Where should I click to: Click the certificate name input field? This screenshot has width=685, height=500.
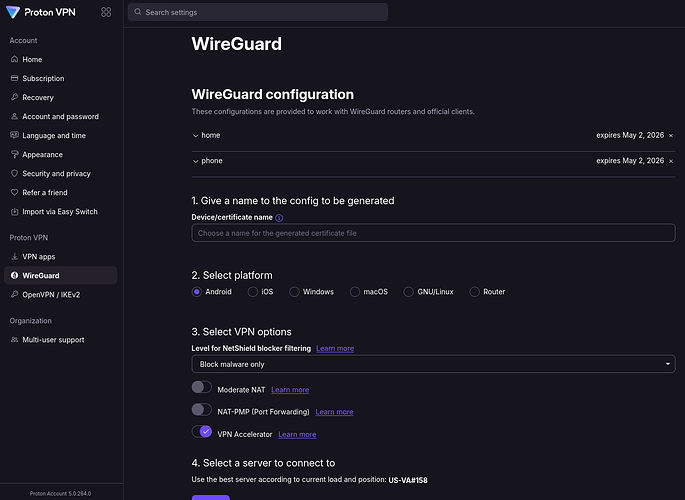tap(433, 233)
